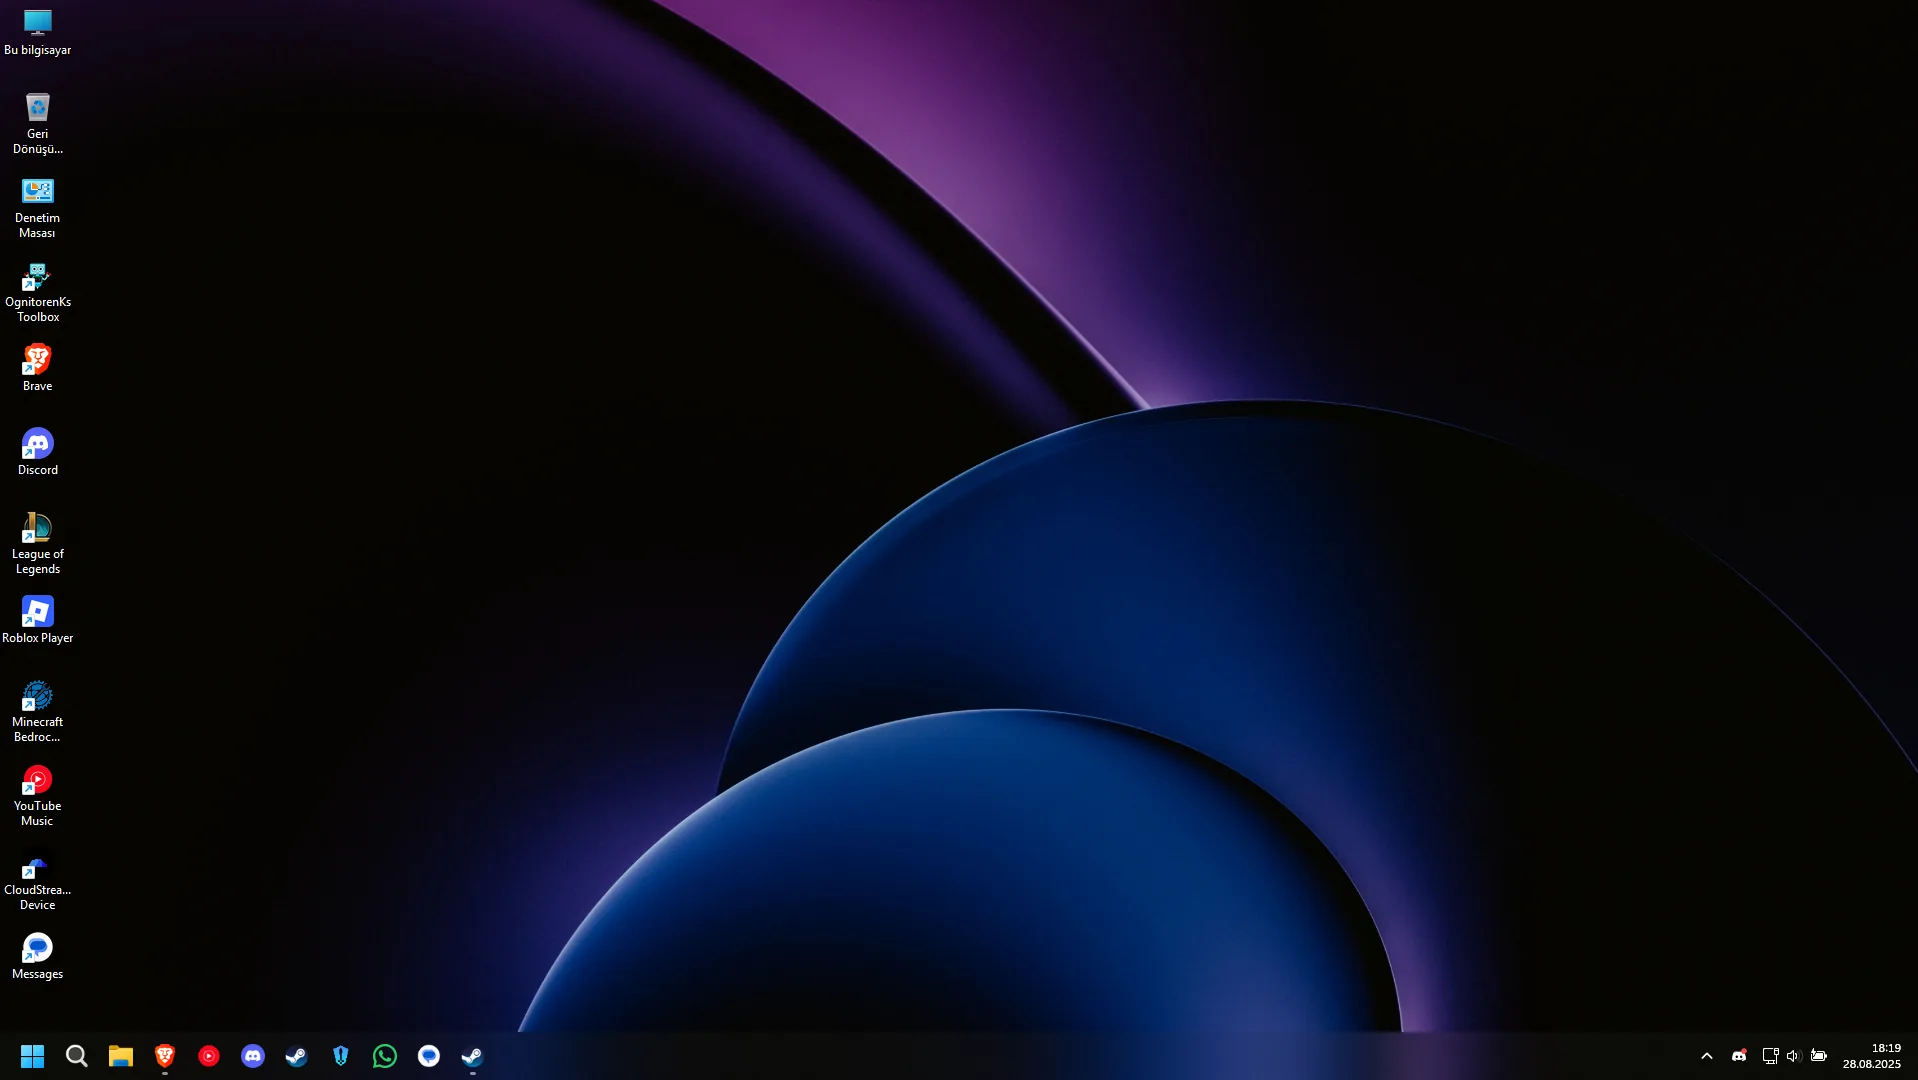The height and width of the screenshot is (1080, 1918).
Task: Open network status tray icon
Action: coord(1770,1056)
